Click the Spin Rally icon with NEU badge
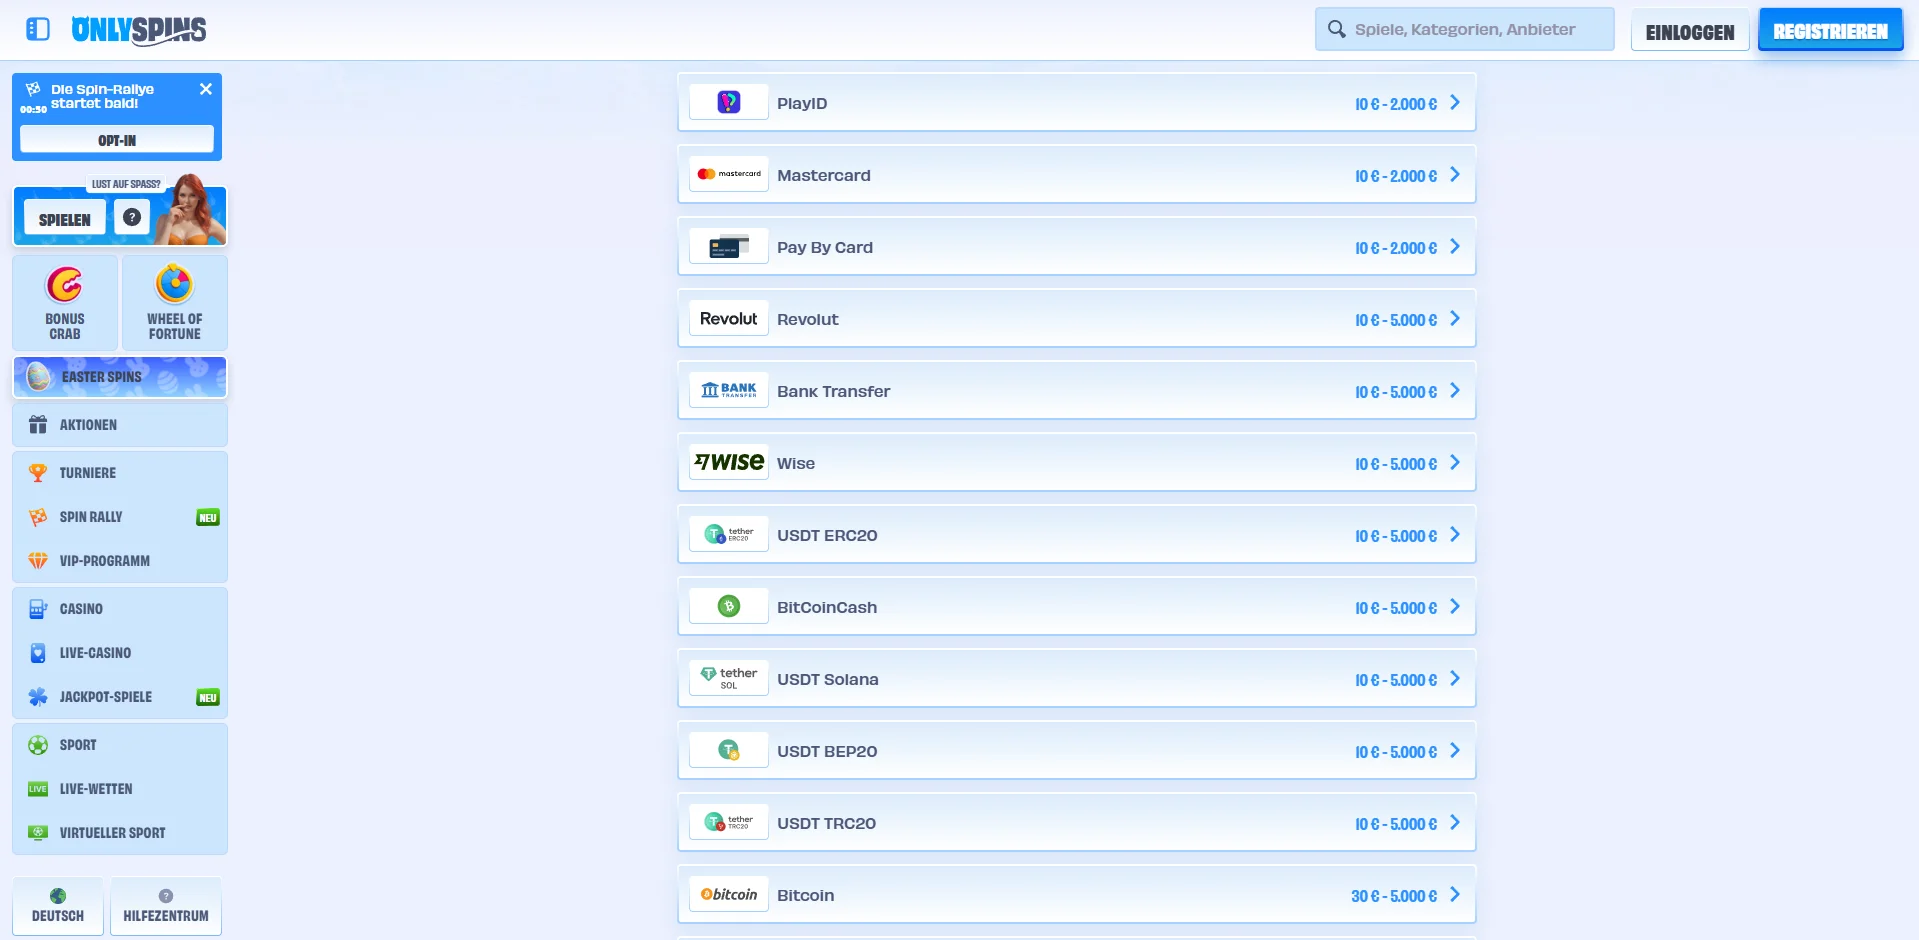 pyautogui.click(x=38, y=517)
